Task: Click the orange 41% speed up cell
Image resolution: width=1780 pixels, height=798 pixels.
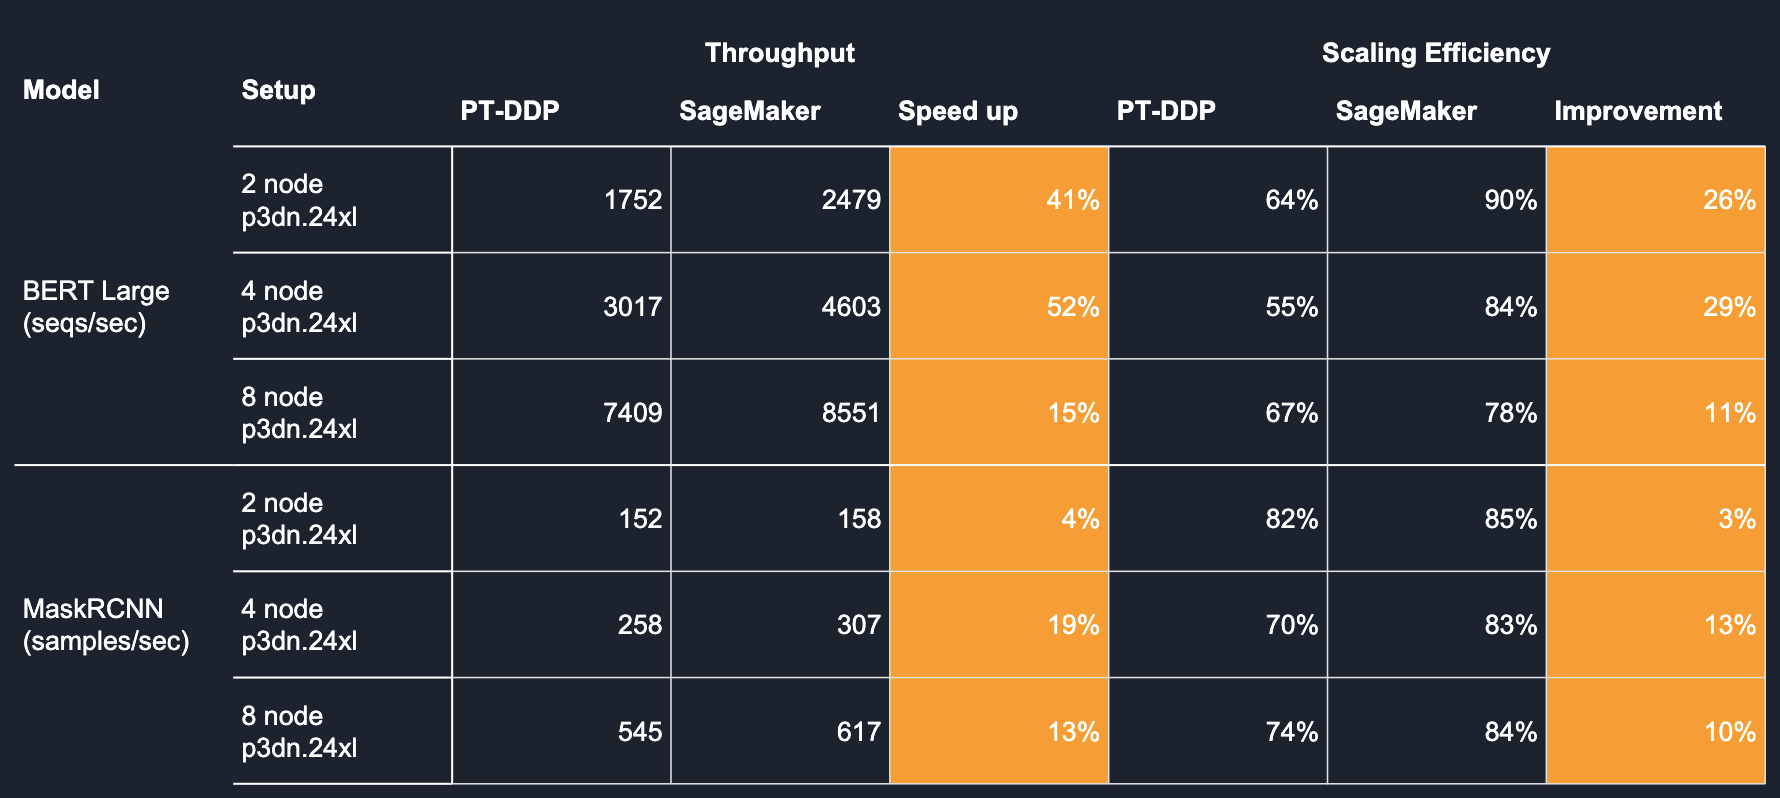Action: click(x=999, y=200)
